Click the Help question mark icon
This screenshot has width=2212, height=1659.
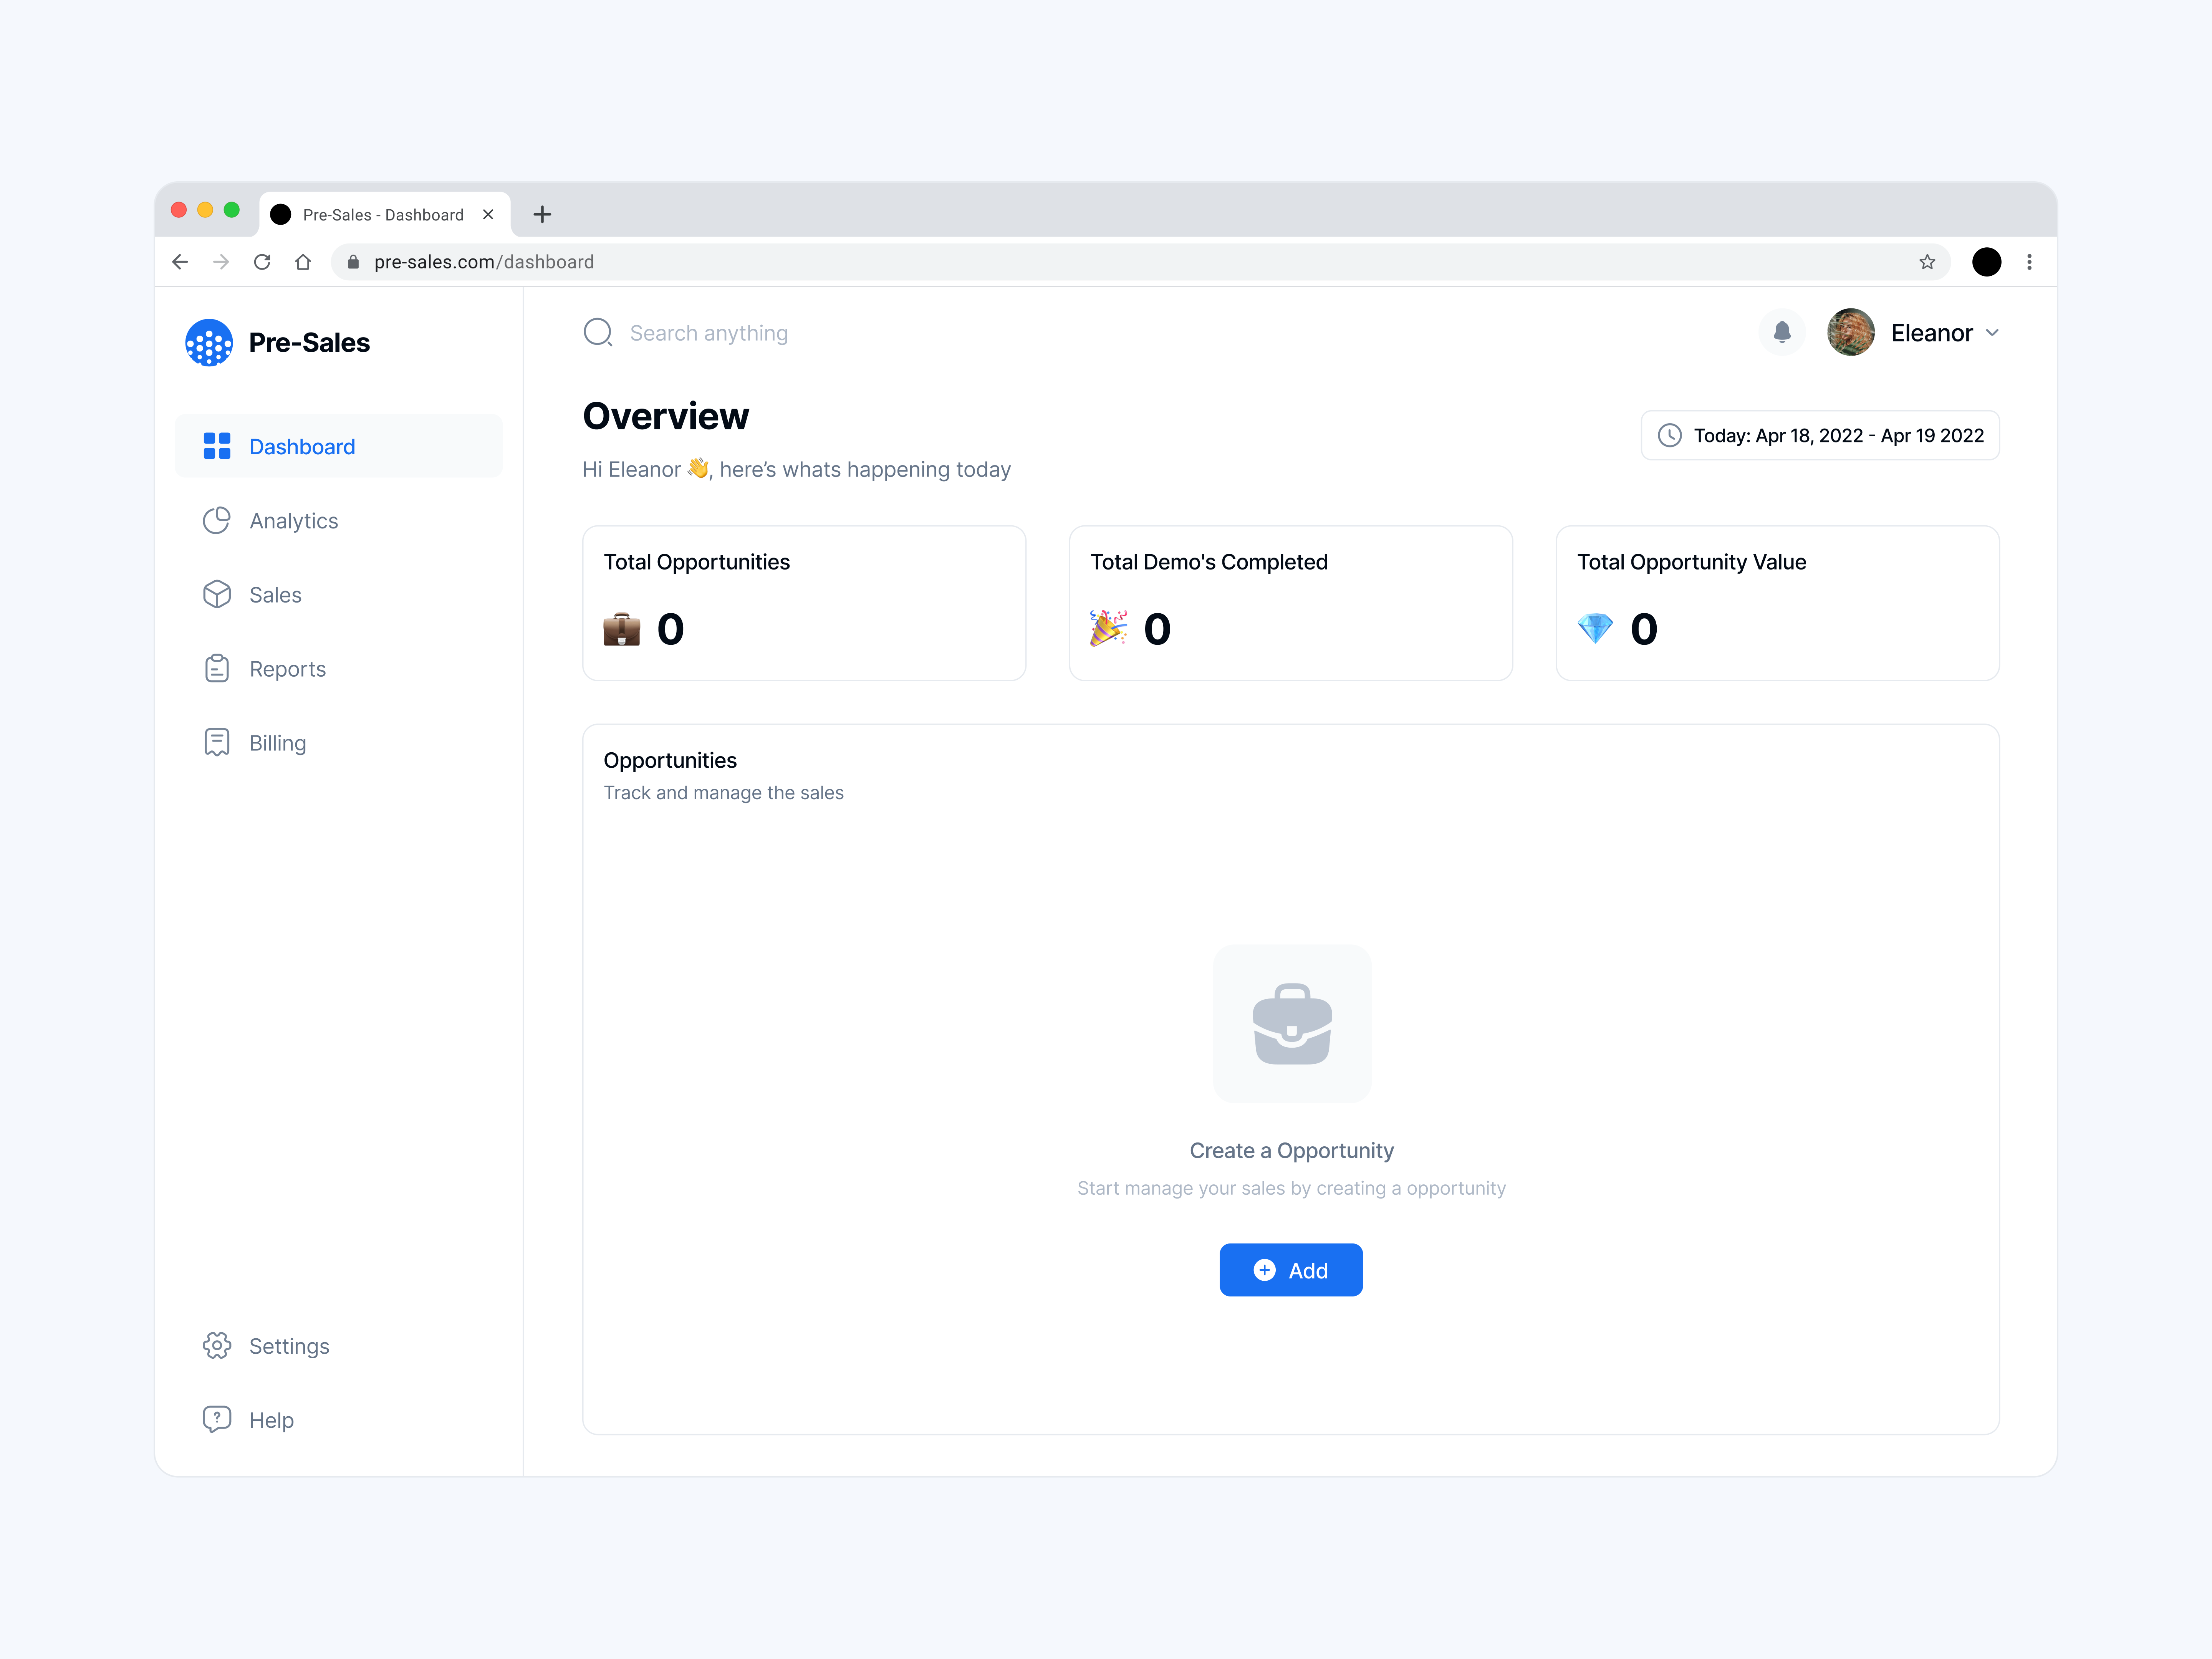tap(217, 1419)
